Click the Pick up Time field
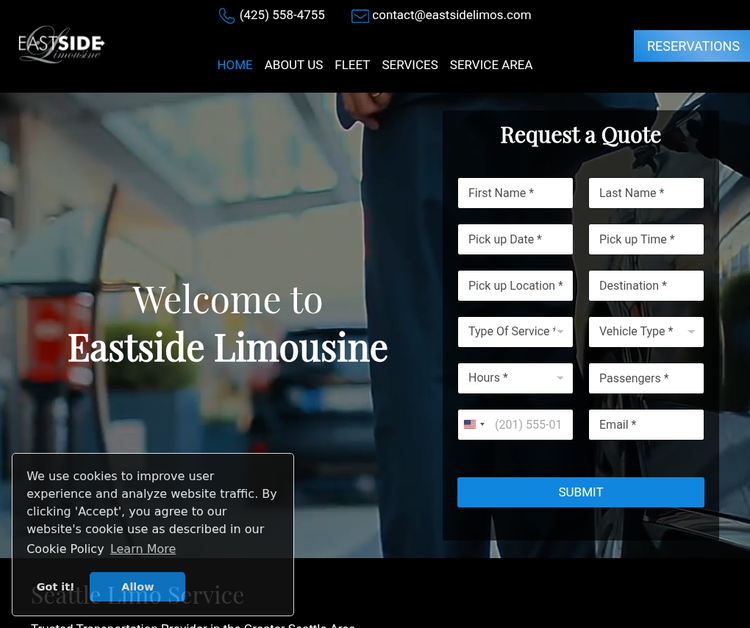750x628 pixels. tap(646, 239)
